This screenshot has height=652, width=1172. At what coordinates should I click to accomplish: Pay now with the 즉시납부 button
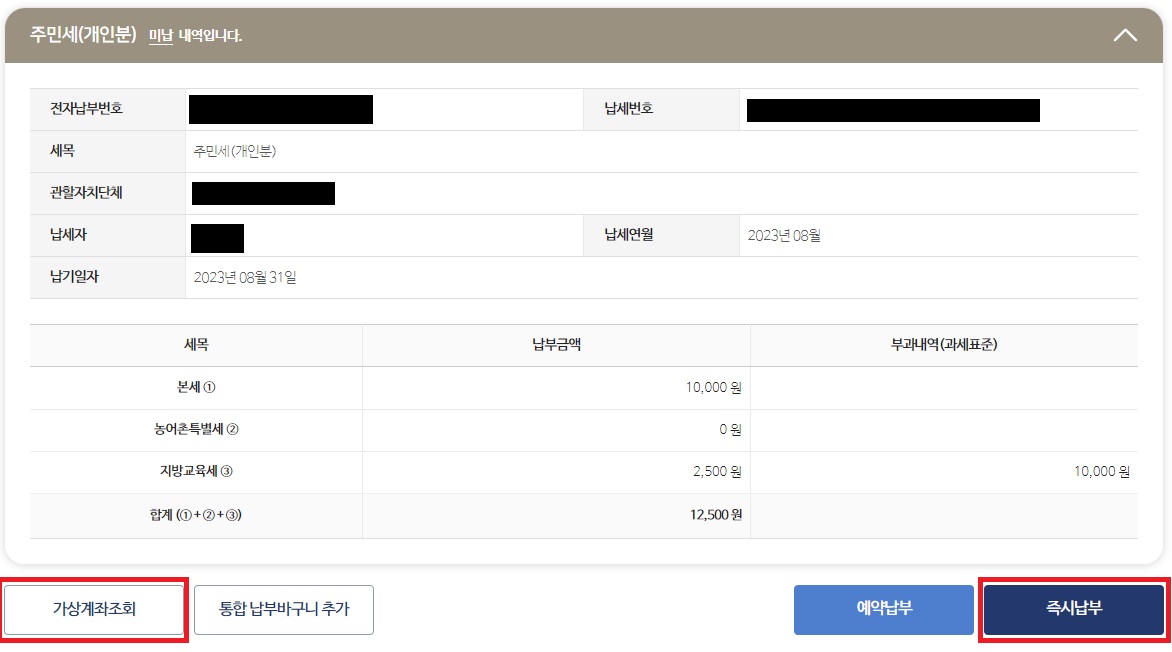pyautogui.click(x=1074, y=609)
